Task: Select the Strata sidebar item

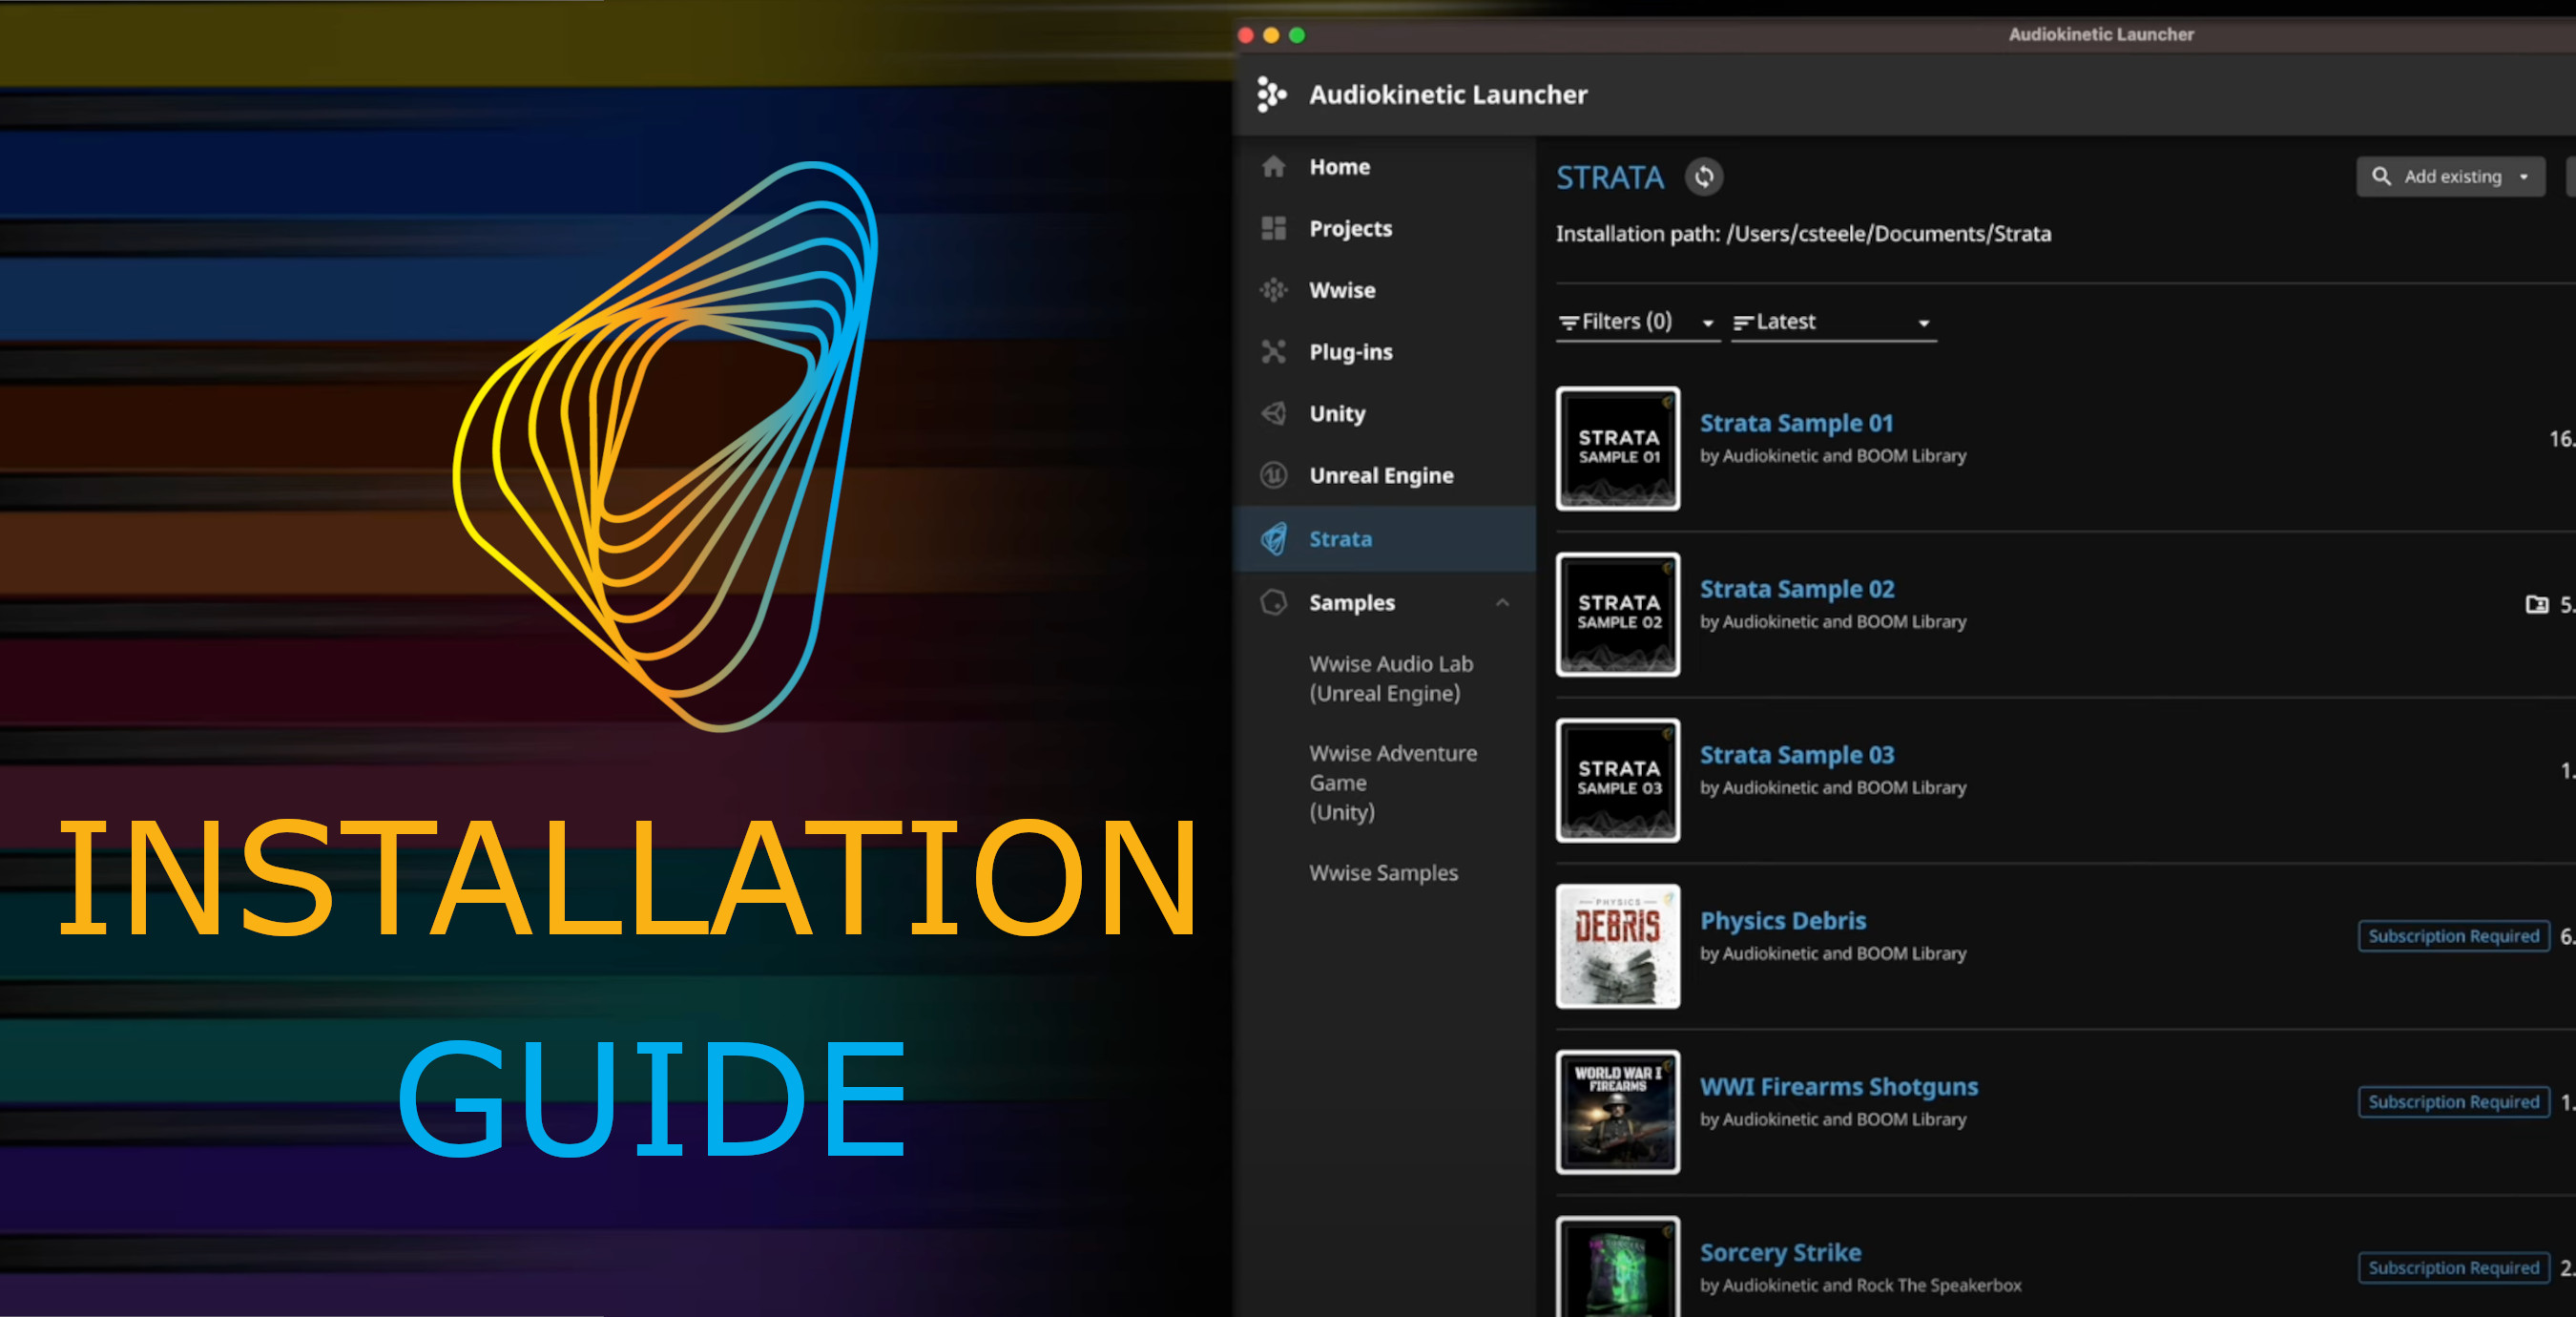Action: tap(1384, 539)
